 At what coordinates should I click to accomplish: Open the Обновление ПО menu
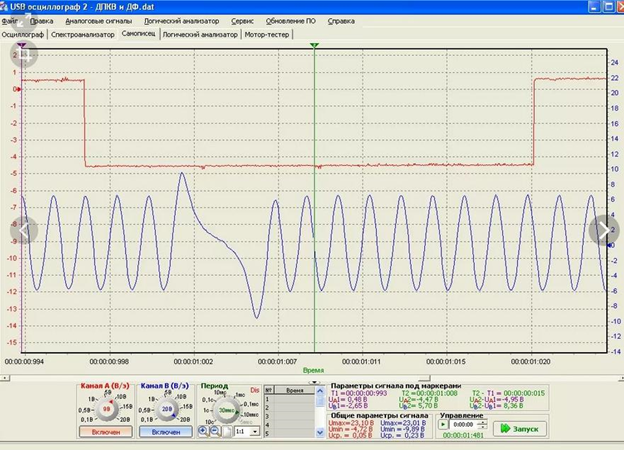tap(291, 21)
